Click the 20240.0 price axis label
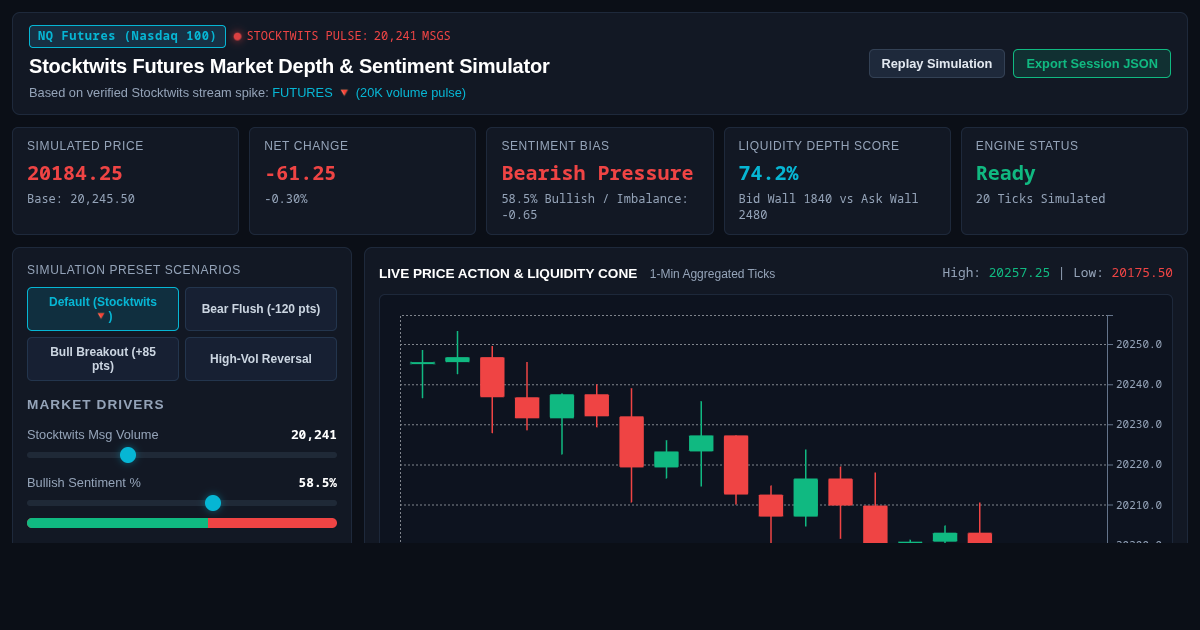1200x630 pixels. [x=1139, y=384]
